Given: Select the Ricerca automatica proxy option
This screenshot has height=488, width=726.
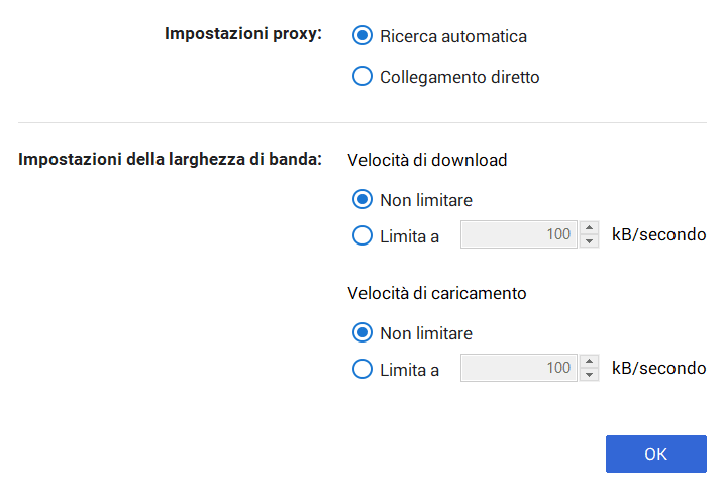Looking at the screenshot, I should tap(362, 36).
